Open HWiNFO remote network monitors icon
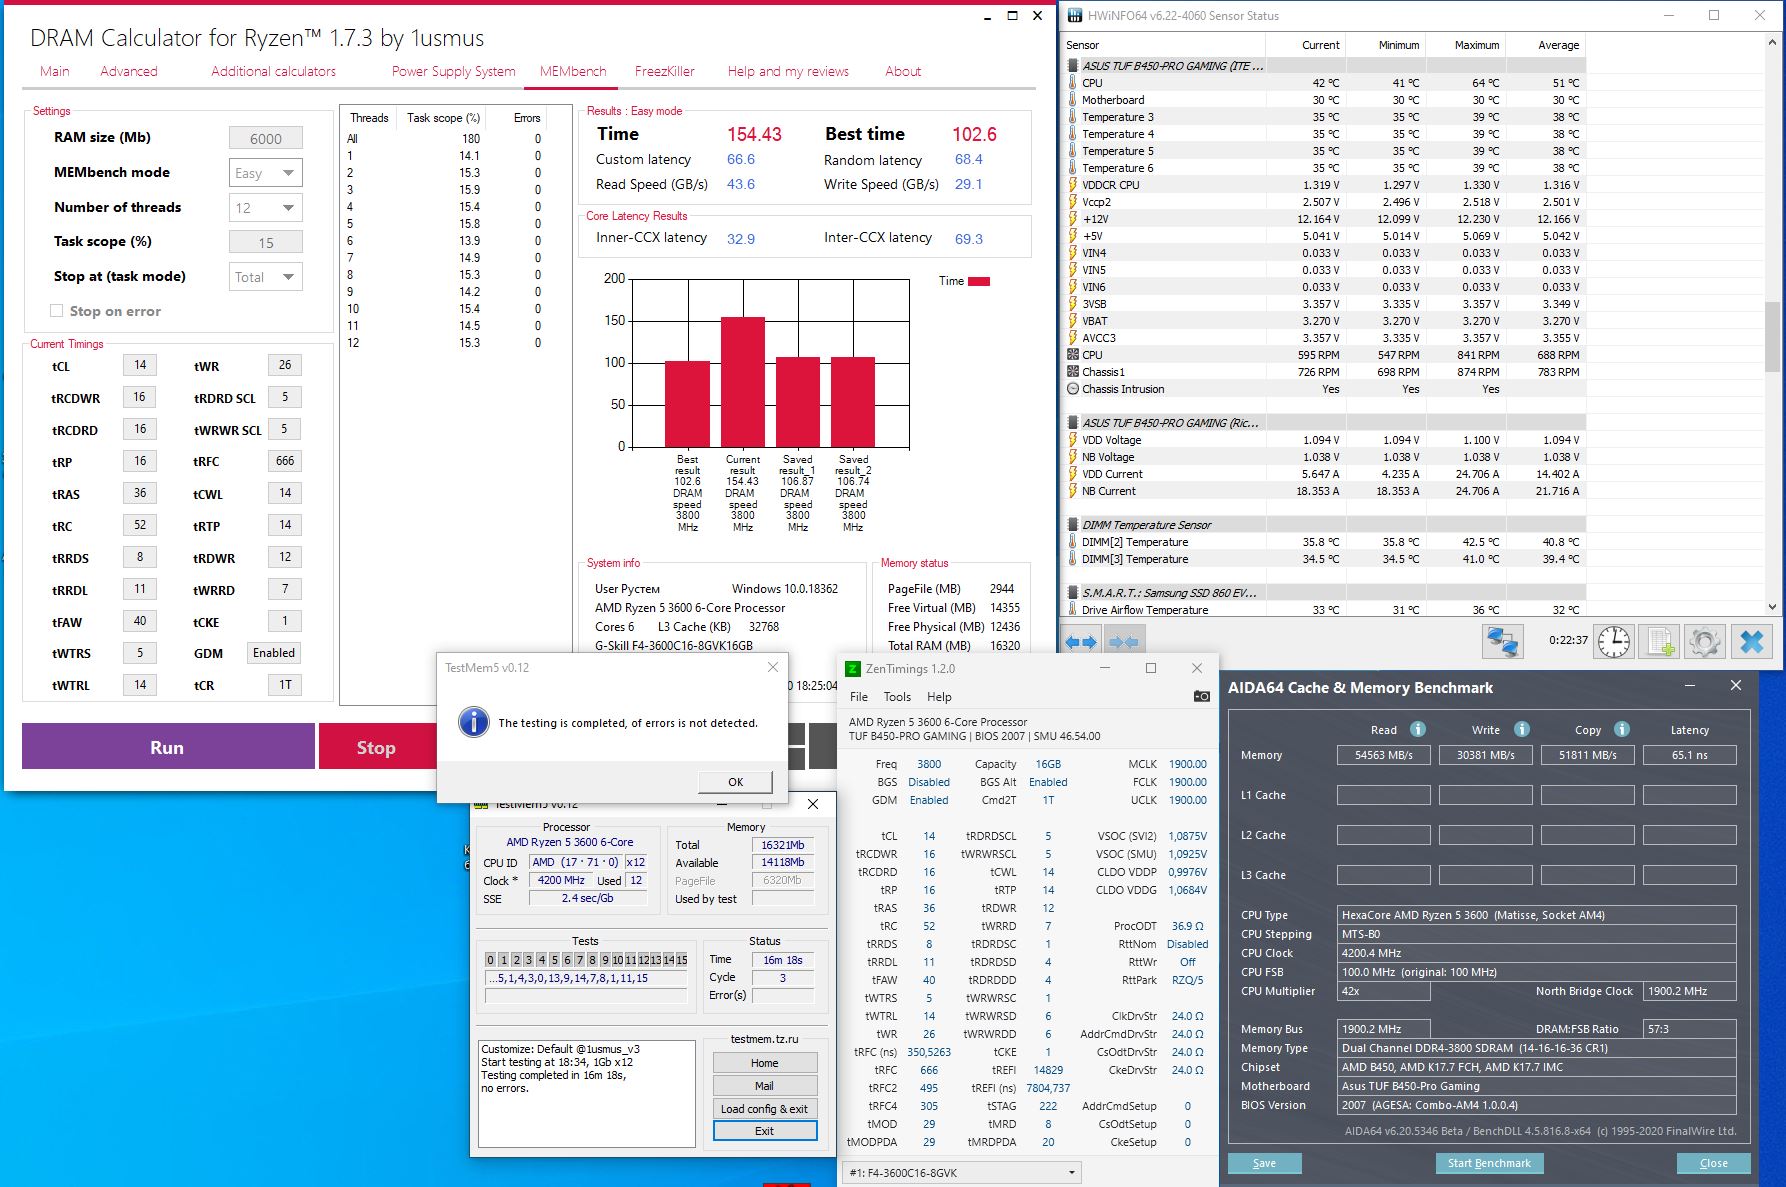1786x1187 pixels. coord(1503,641)
